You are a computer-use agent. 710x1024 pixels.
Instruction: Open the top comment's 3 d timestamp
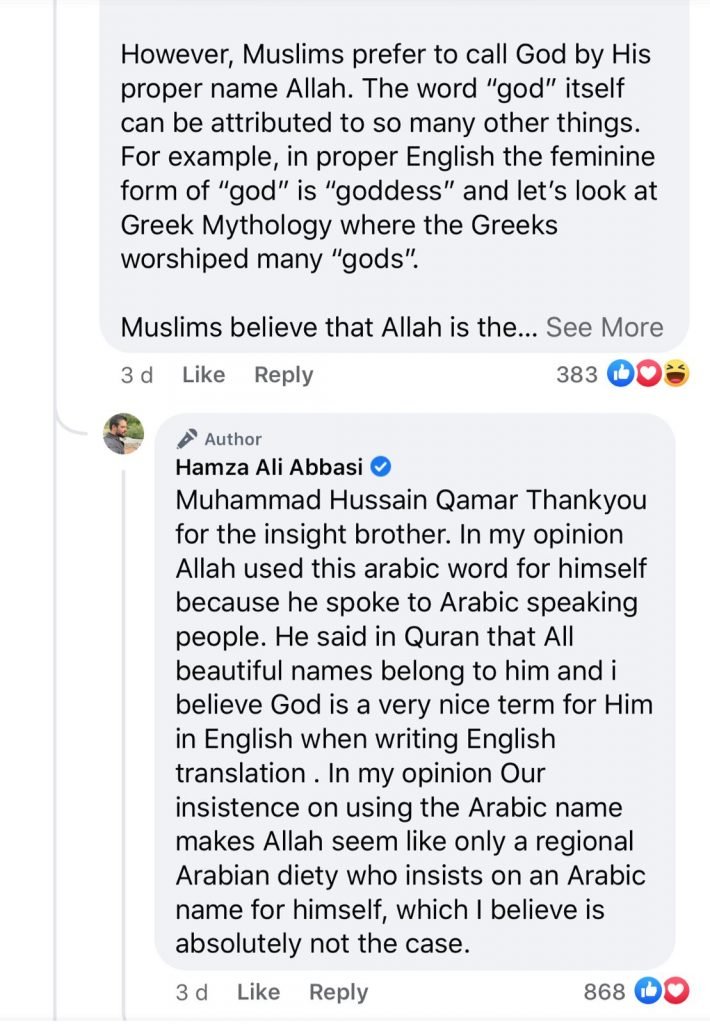coord(137,375)
